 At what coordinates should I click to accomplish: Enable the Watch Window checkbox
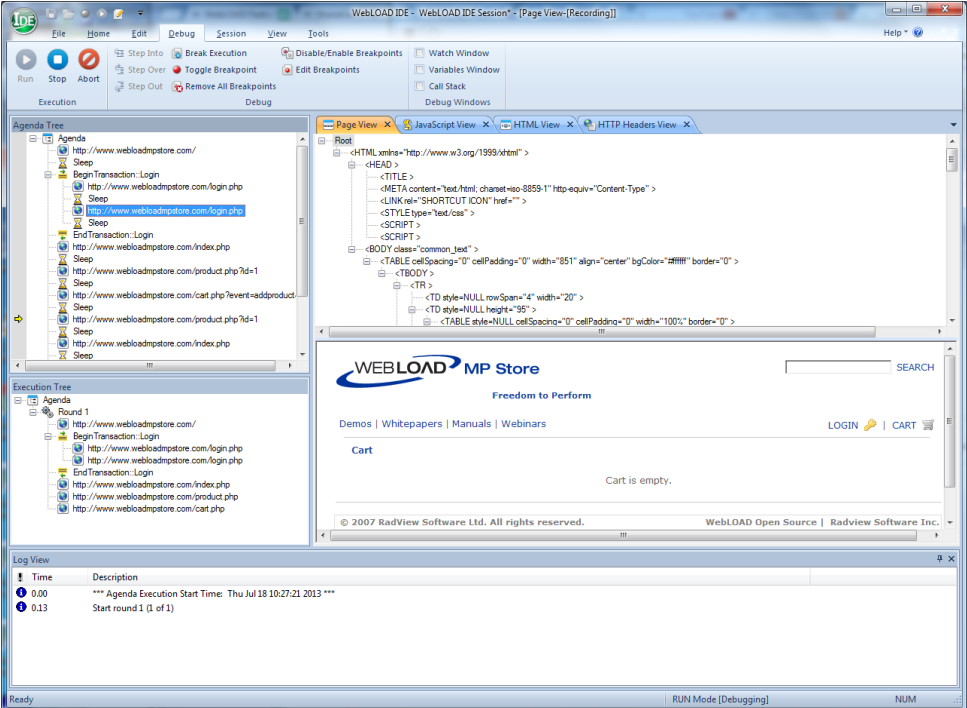(x=421, y=53)
